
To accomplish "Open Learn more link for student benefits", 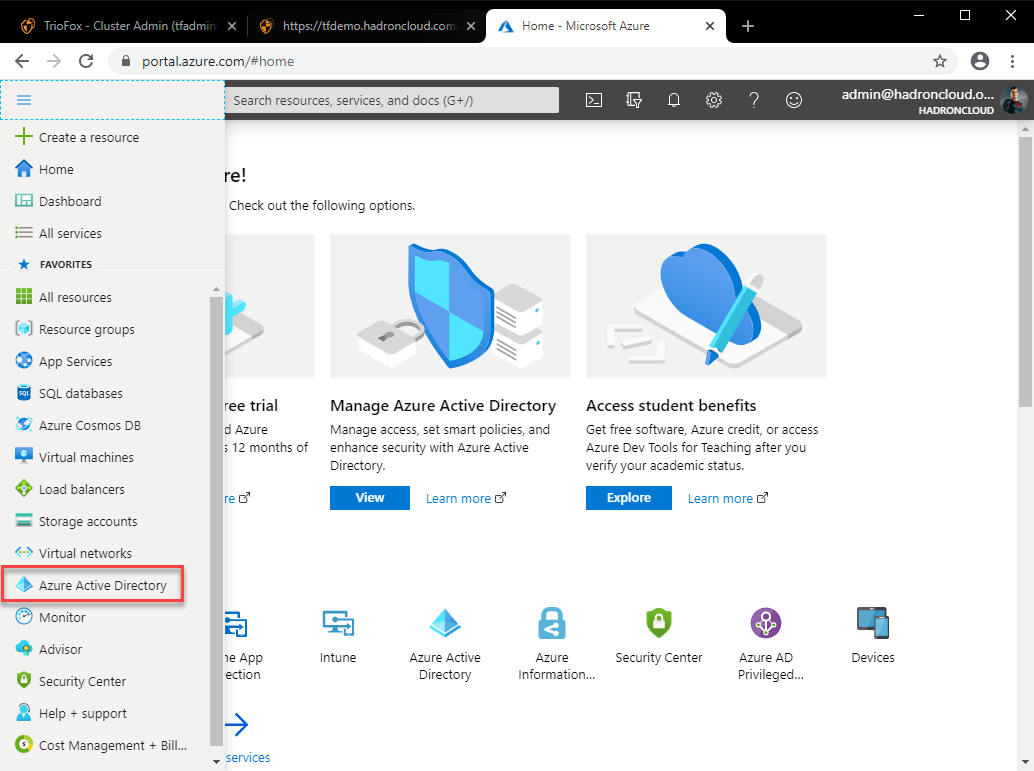I will [x=727, y=499].
